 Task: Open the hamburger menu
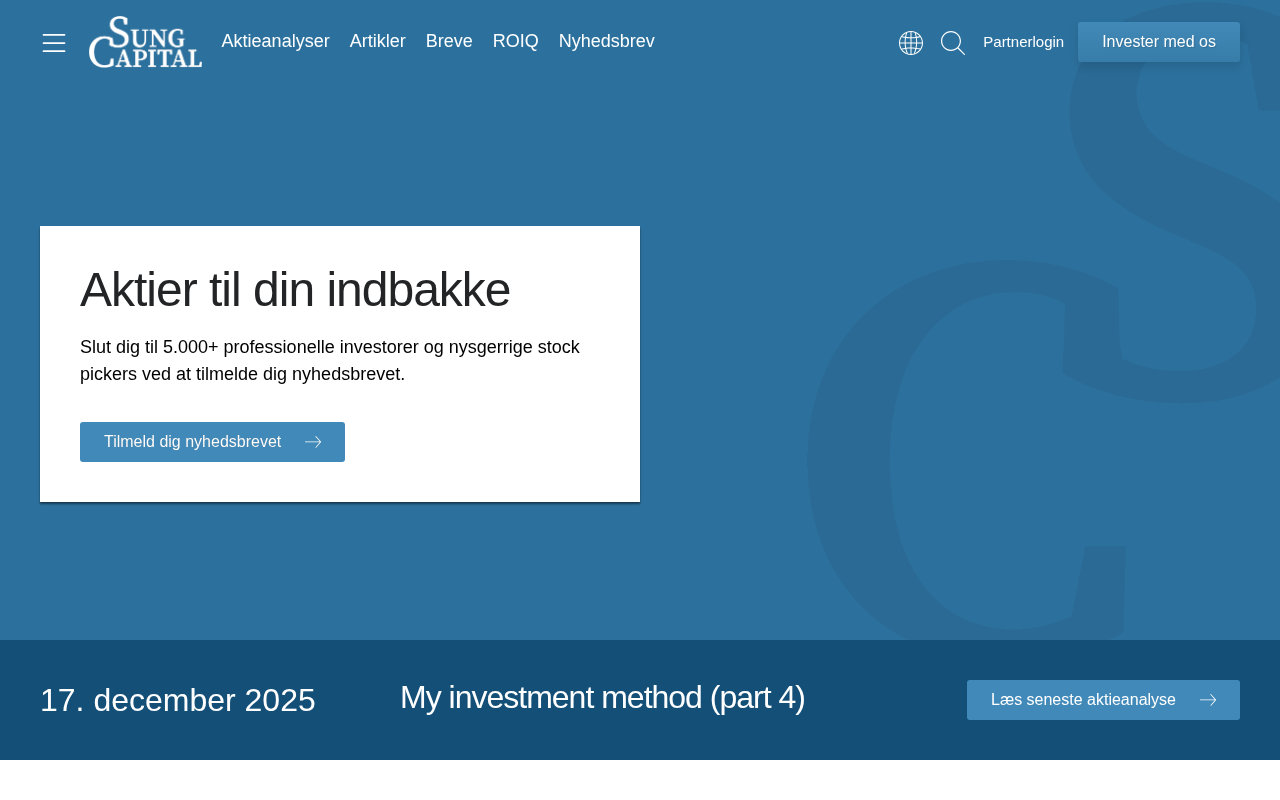(x=54, y=42)
